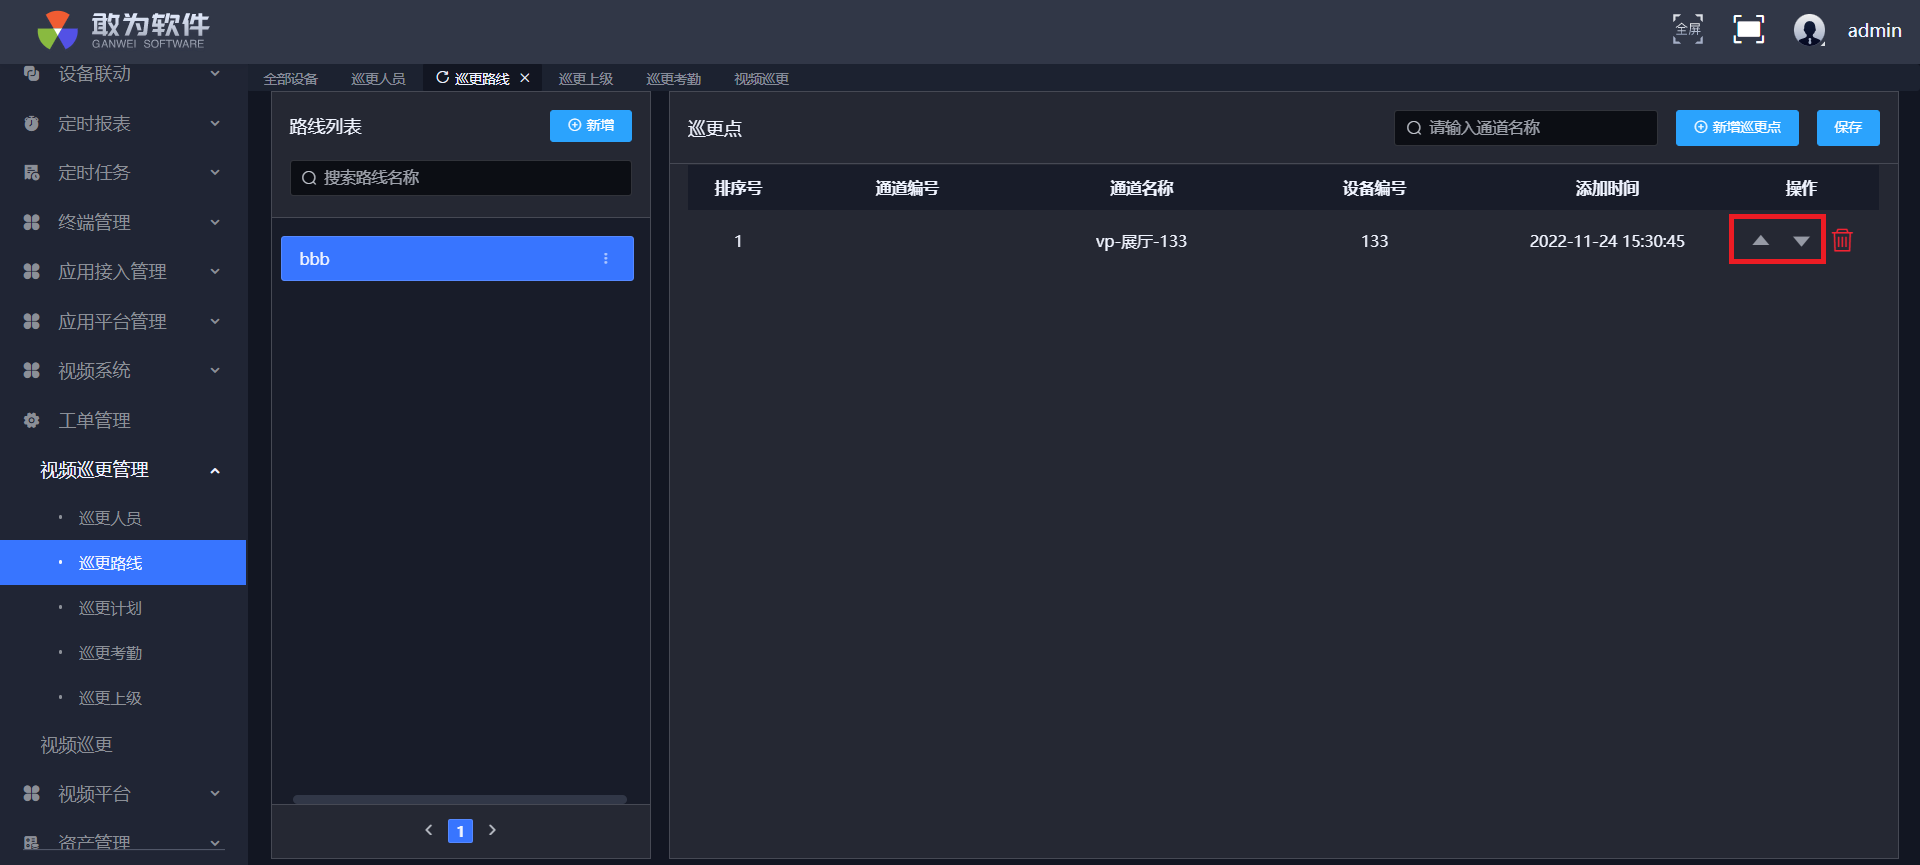Click the red delete trash icon
Image resolution: width=1920 pixels, height=865 pixels.
pyautogui.click(x=1842, y=240)
